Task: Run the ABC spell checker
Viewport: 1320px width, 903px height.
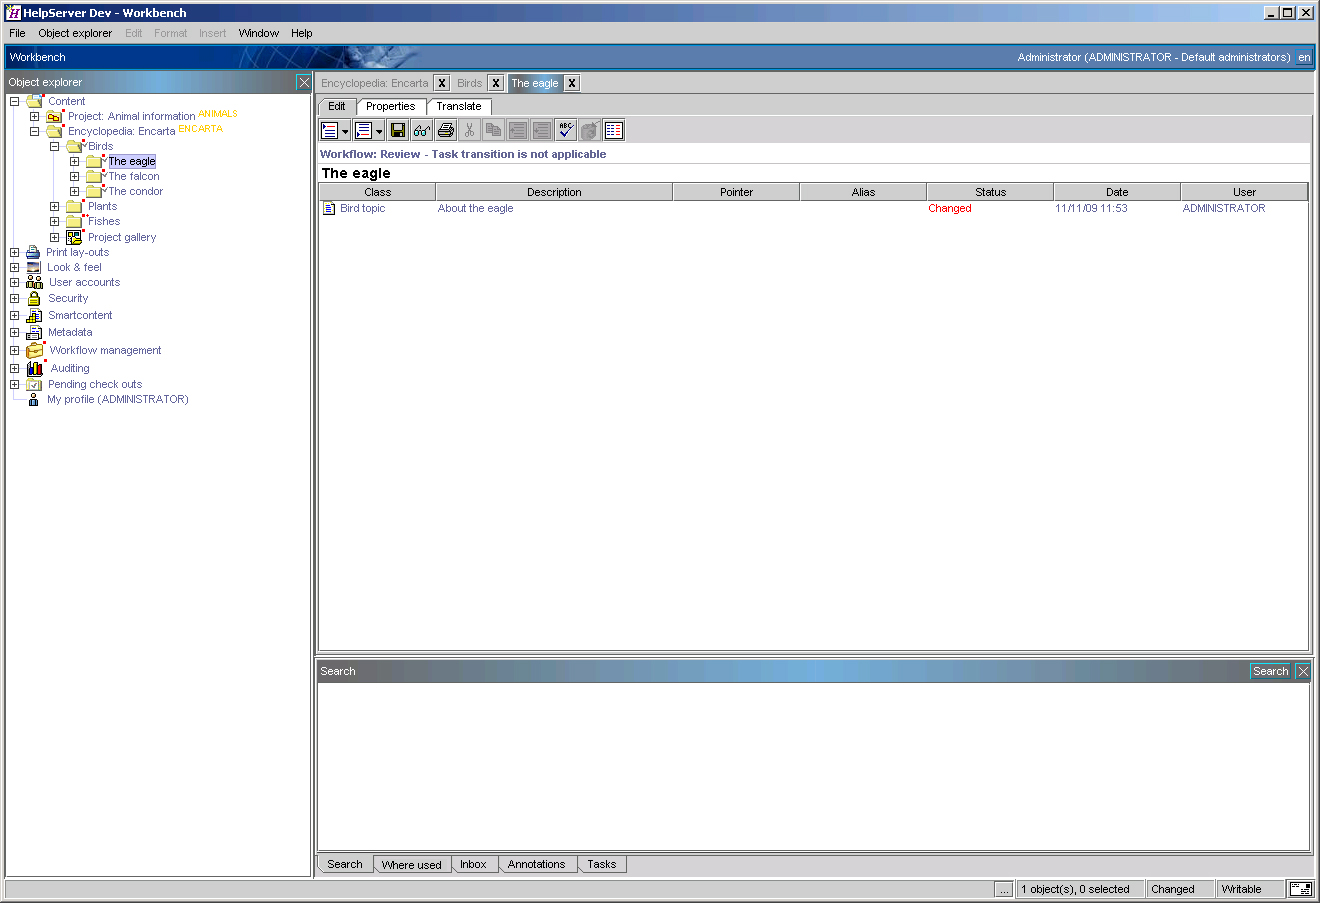Action: (565, 129)
